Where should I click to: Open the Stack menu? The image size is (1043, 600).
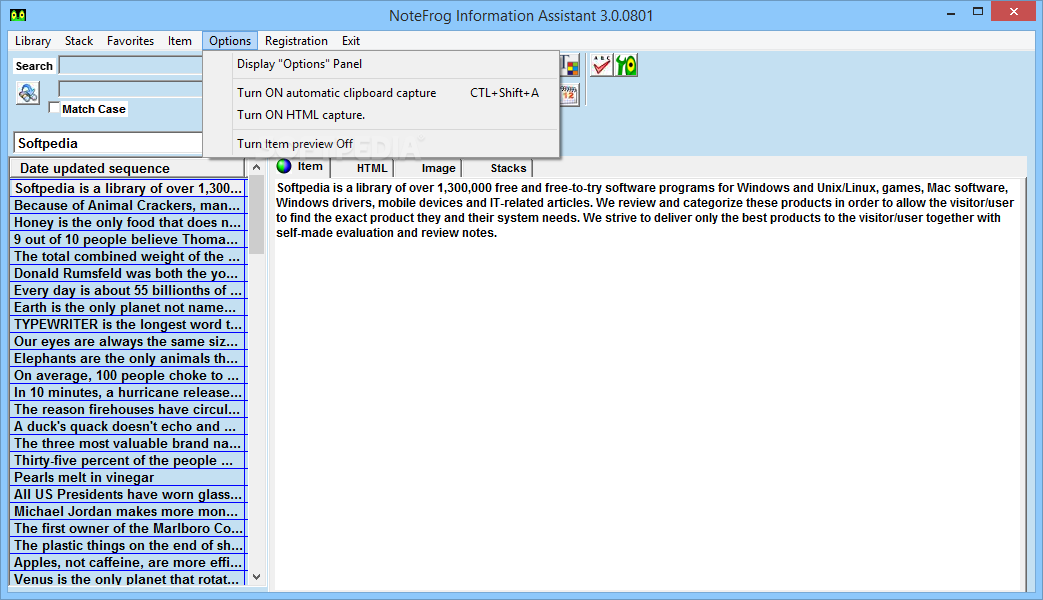coord(78,41)
